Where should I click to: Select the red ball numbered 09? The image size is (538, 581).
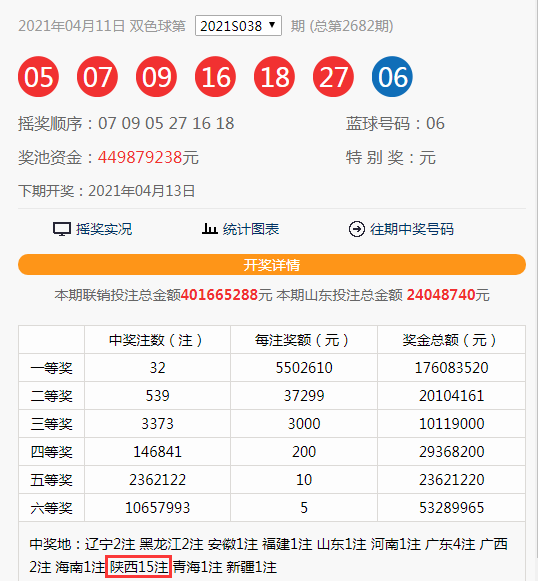tap(156, 77)
